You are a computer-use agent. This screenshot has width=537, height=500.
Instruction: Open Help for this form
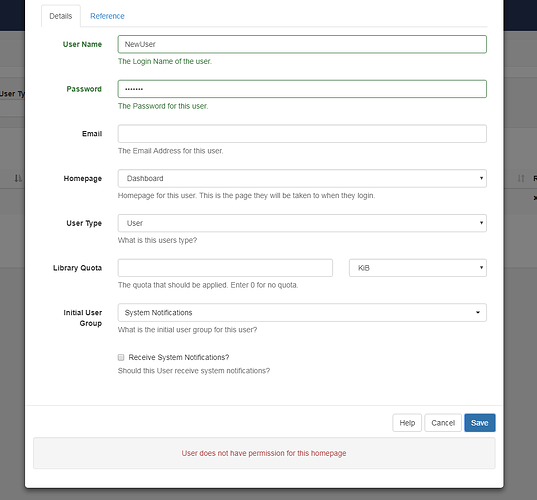click(407, 423)
